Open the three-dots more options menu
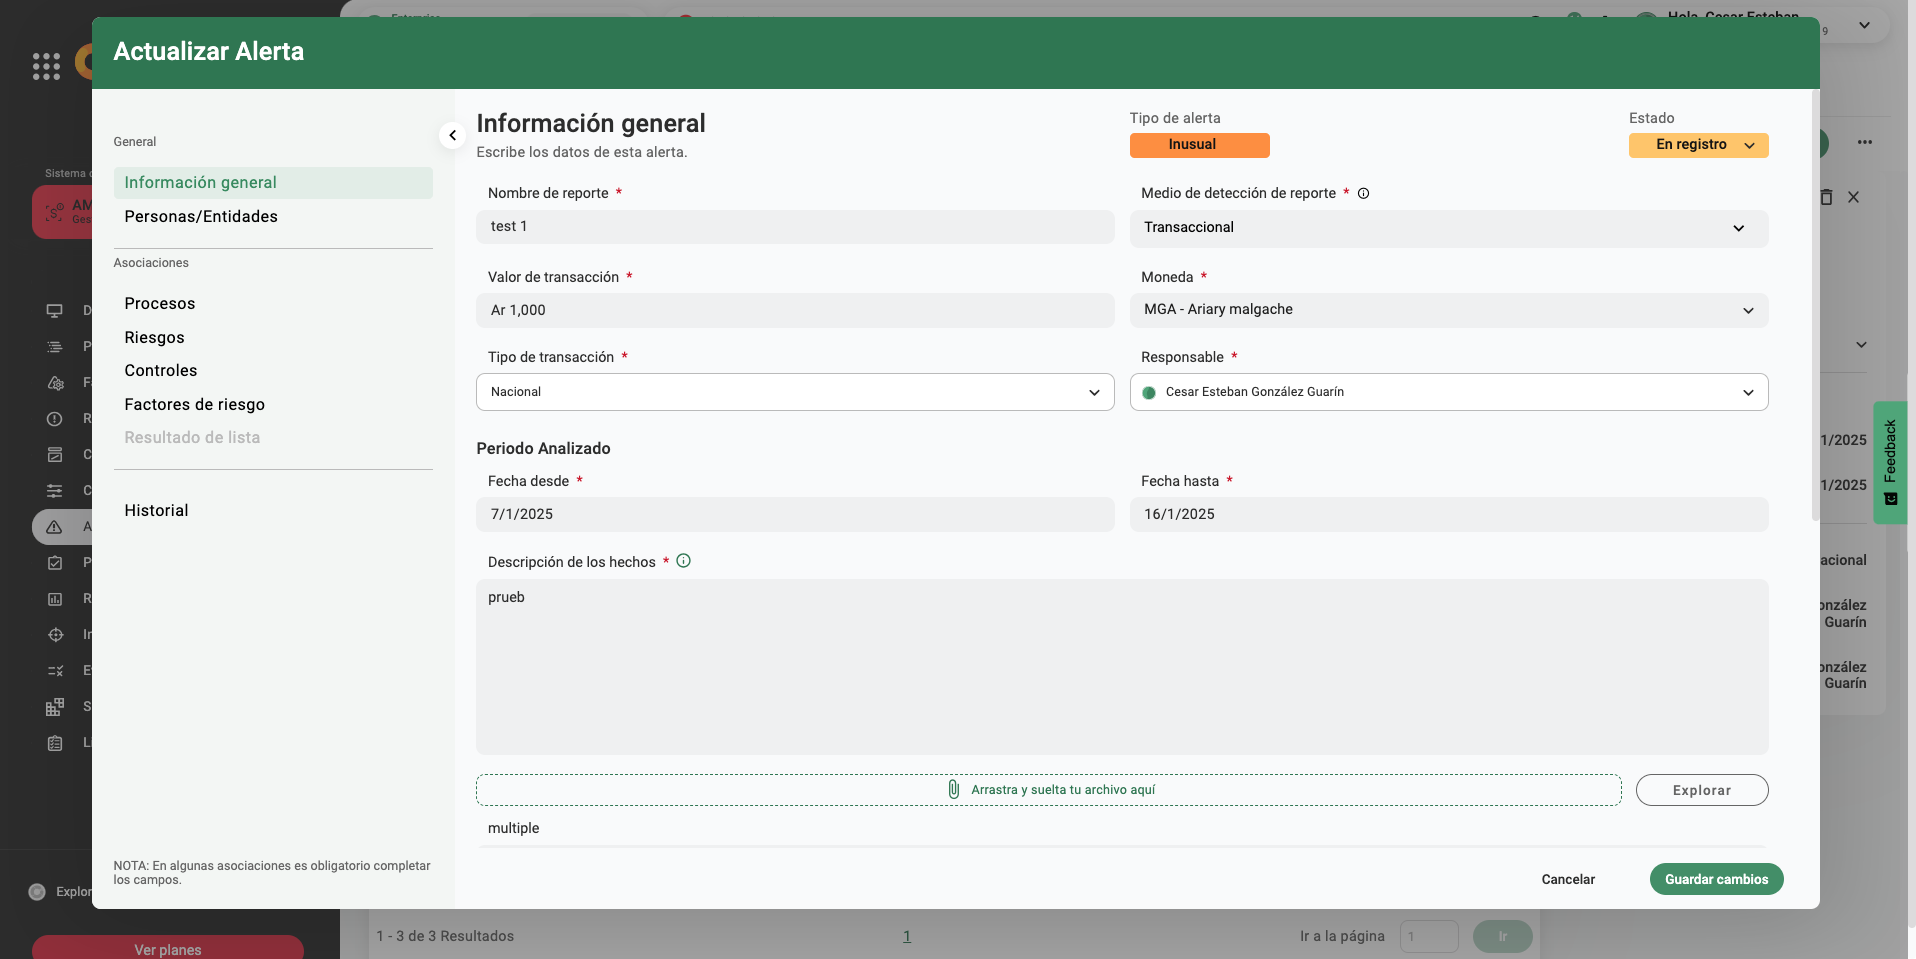 1864,142
